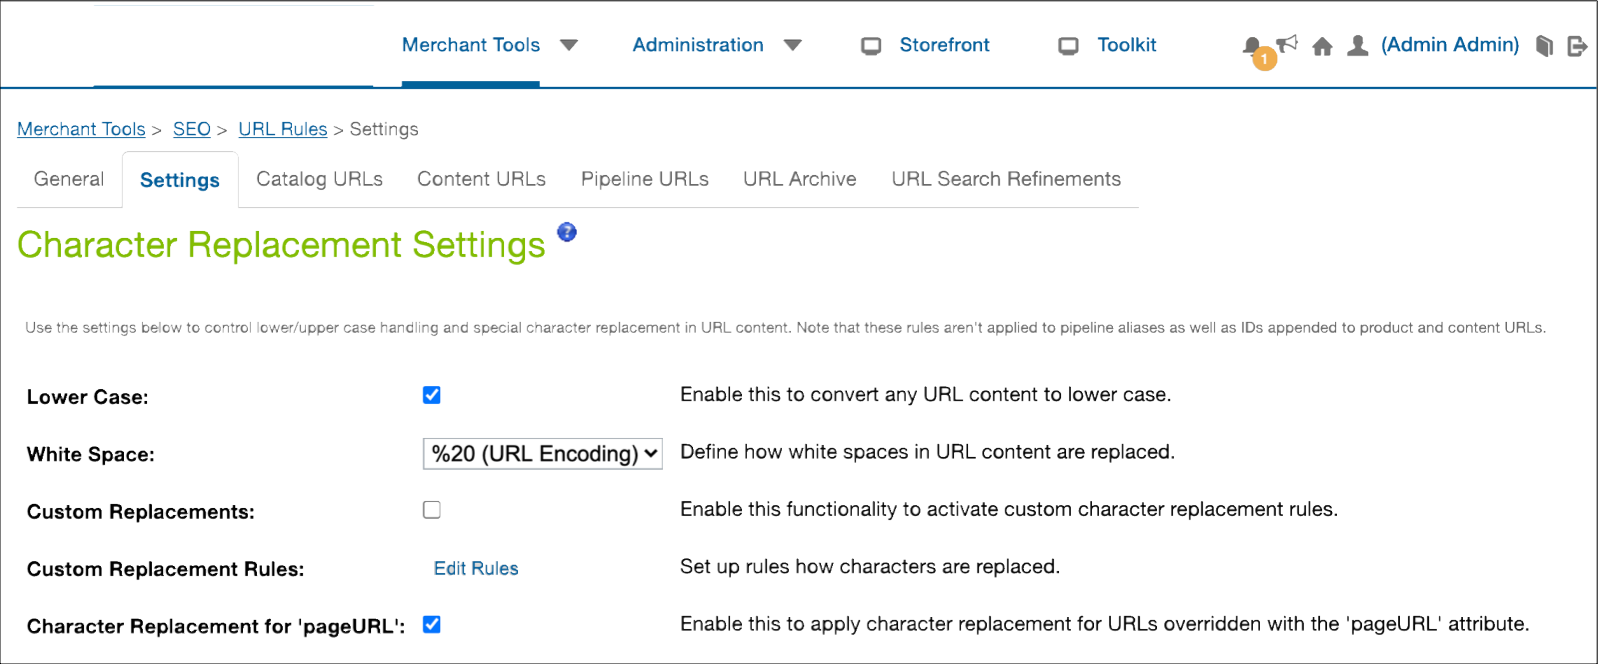
Task: Click the Edit Rules link
Action: pyautogui.click(x=476, y=568)
